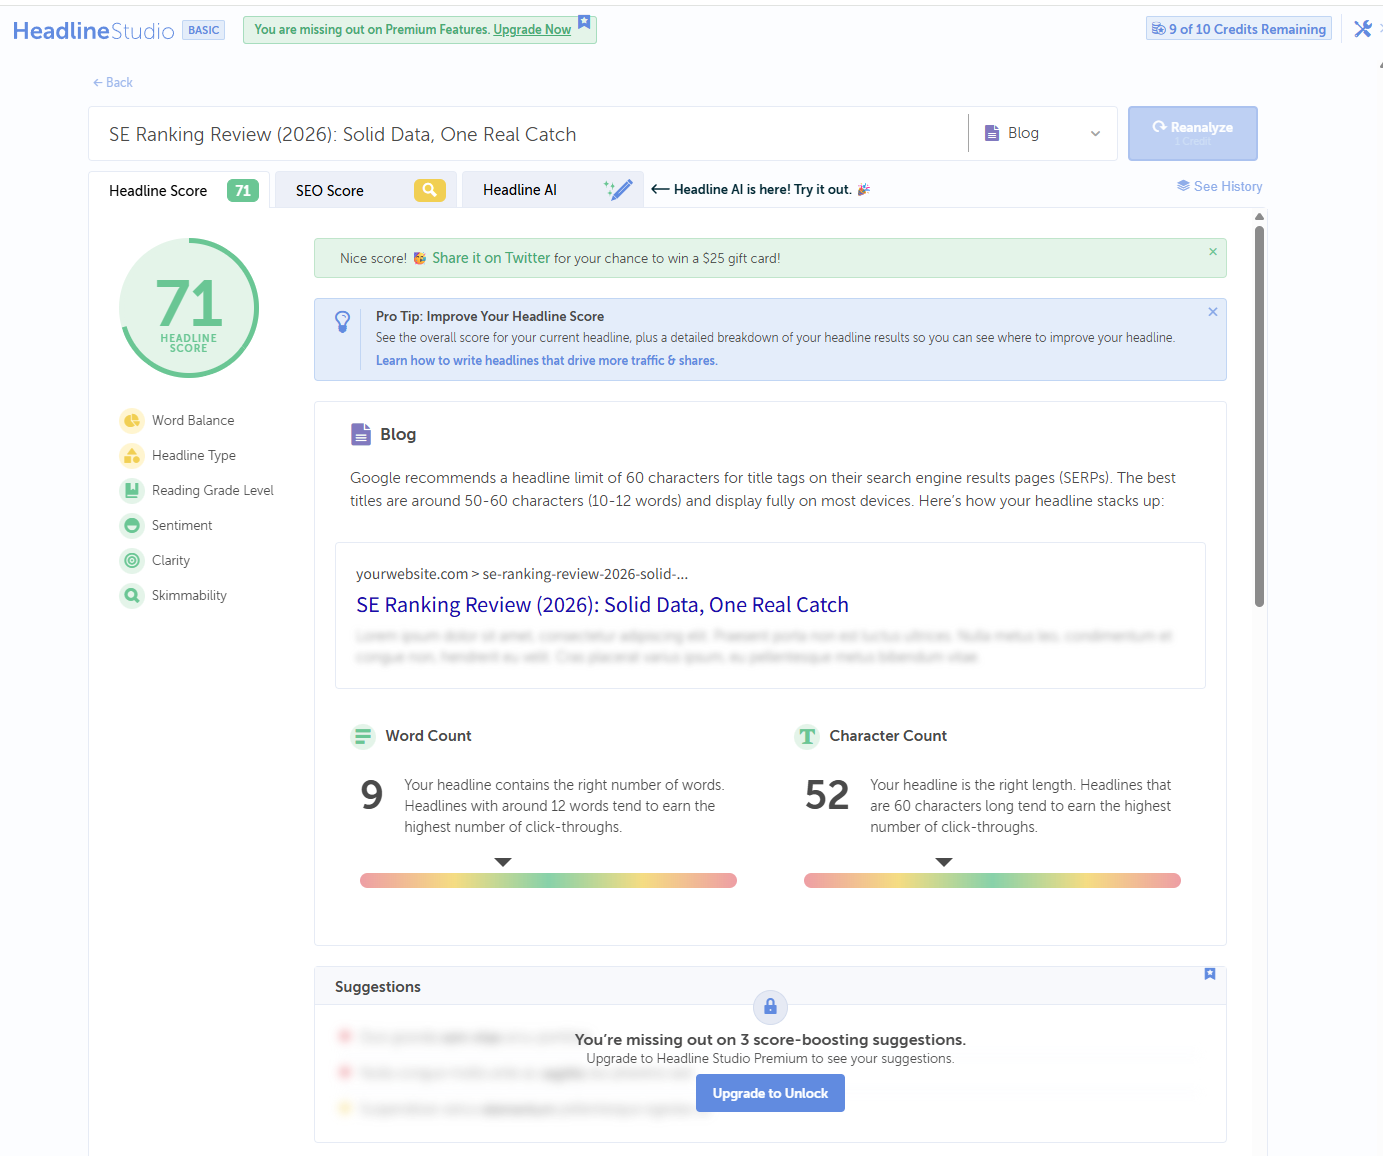
Task: Jump to Headline Type section
Action: pyautogui.click(x=194, y=456)
